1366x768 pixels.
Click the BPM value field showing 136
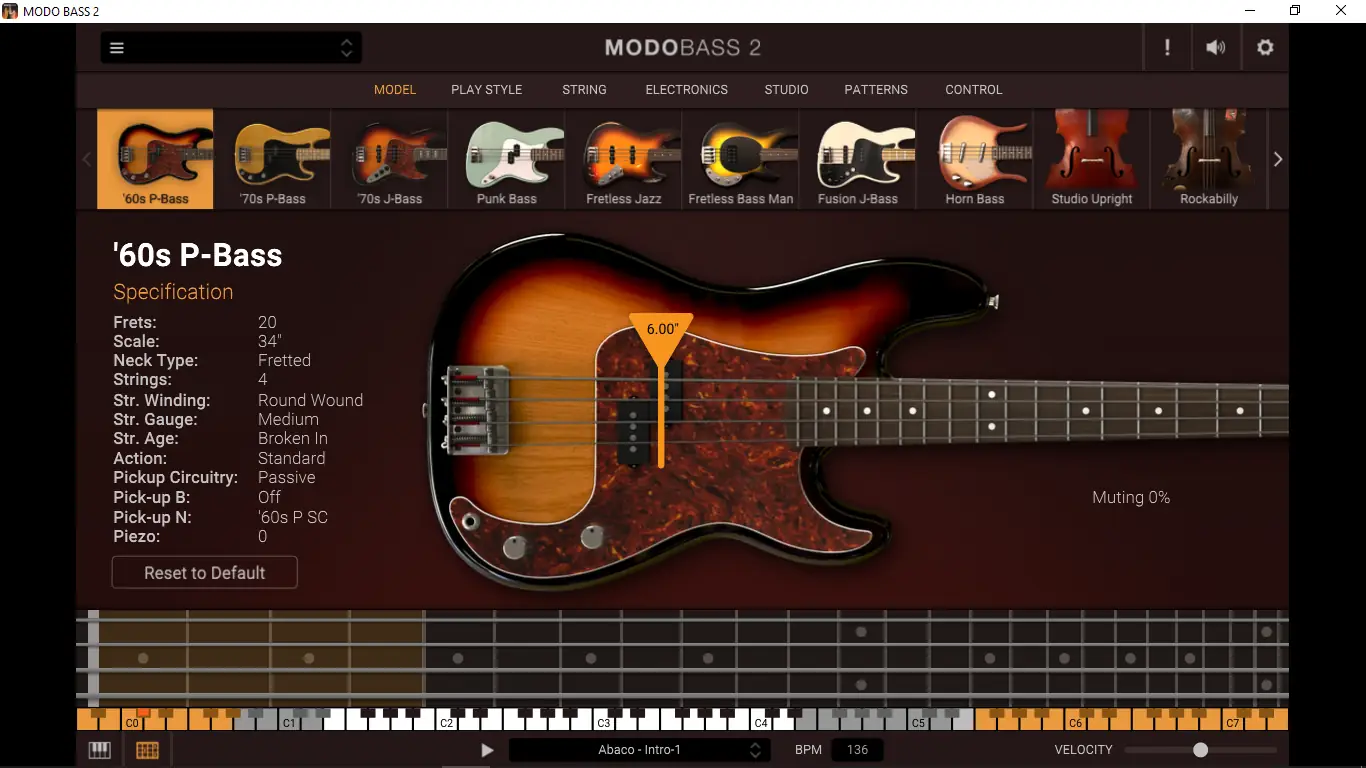(857, 750)
